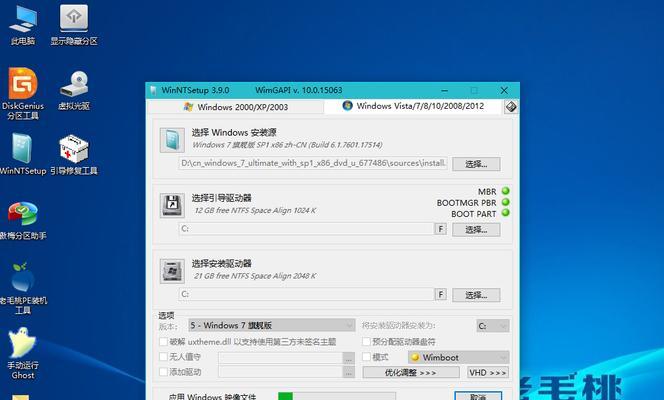Click the Windows install source icon
Screen dimensions: 664x400
(172, 140)
